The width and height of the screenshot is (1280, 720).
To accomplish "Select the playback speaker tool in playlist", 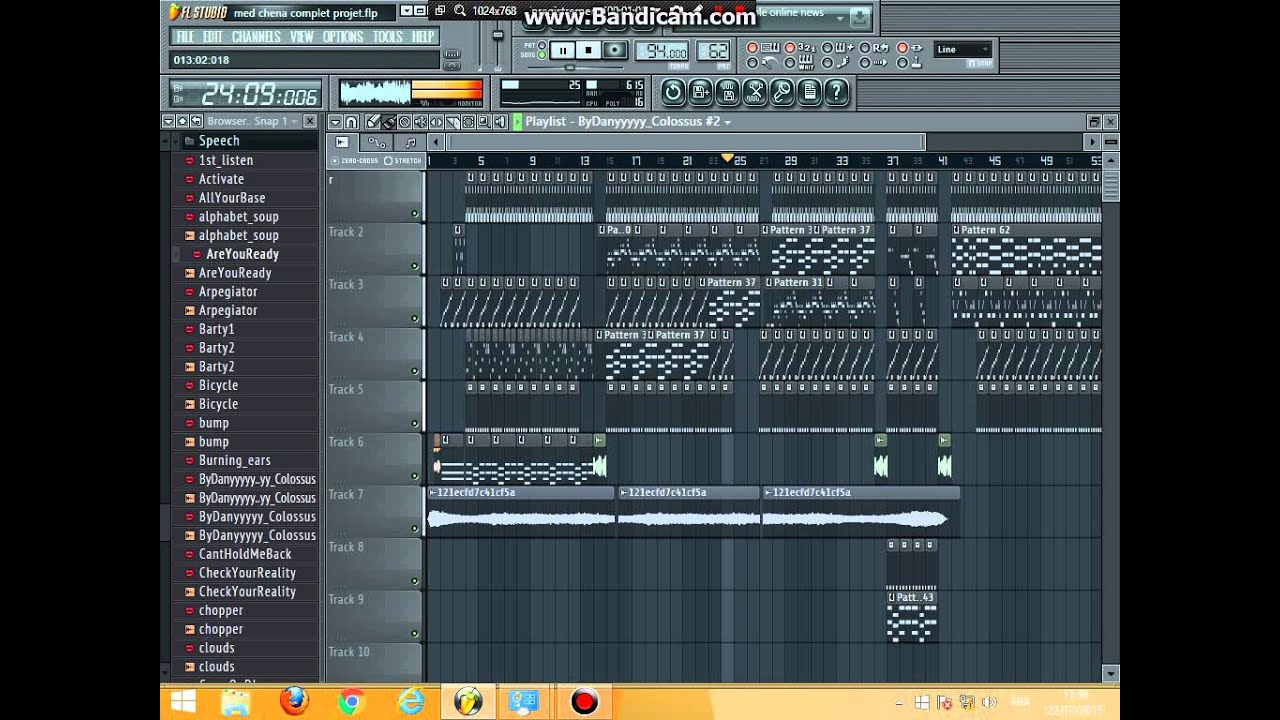I will (x=500, y=121).
